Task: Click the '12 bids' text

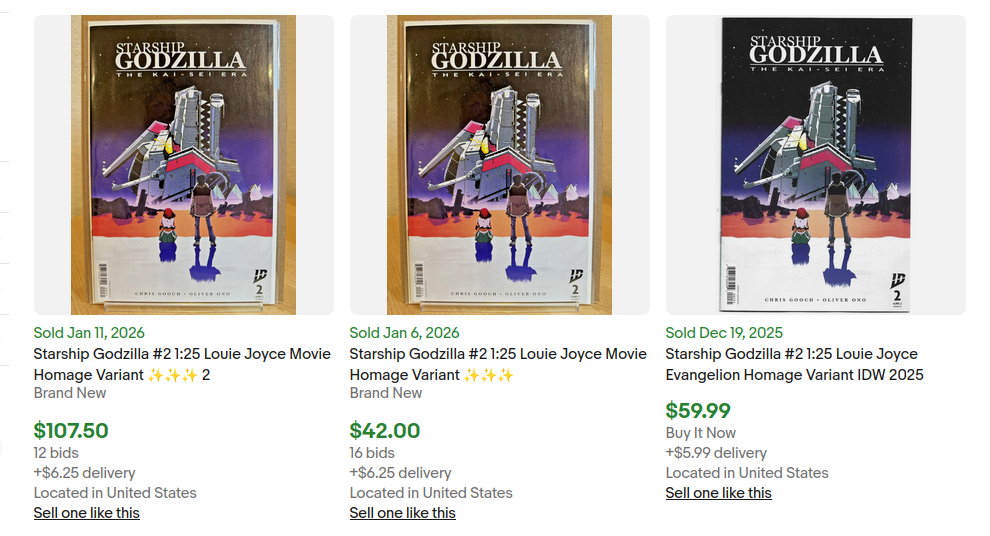Action: click(x=56, y=453)
